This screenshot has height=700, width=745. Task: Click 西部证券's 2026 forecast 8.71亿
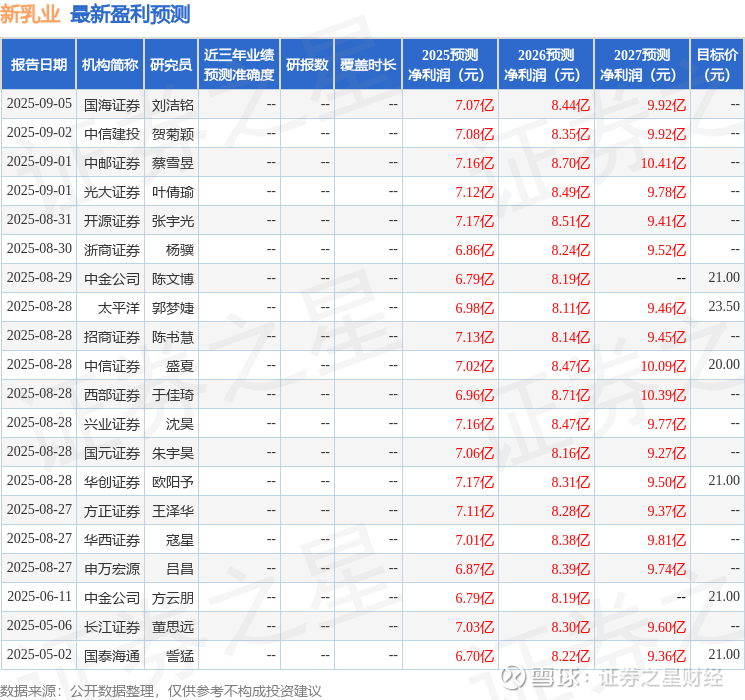tap(571, 395)
